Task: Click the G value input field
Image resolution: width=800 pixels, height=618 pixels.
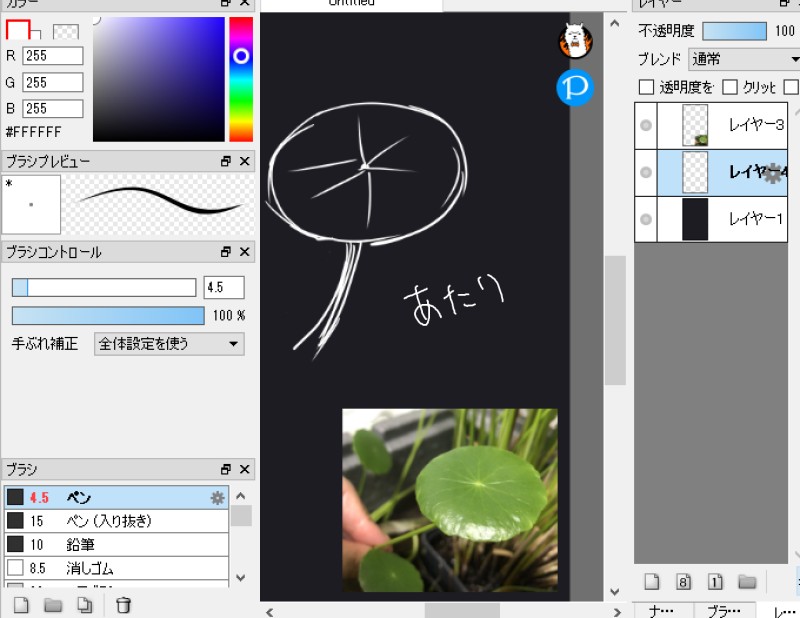Action: click(x=53, y=82)
